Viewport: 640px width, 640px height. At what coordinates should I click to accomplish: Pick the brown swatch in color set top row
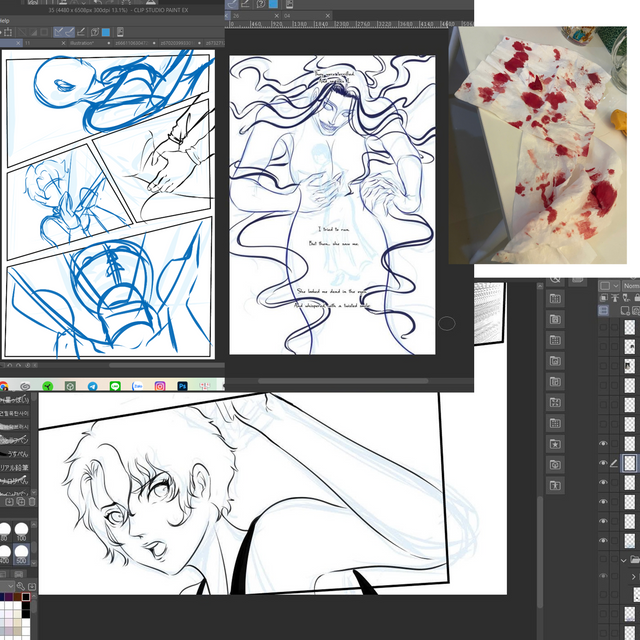(18, 597)
